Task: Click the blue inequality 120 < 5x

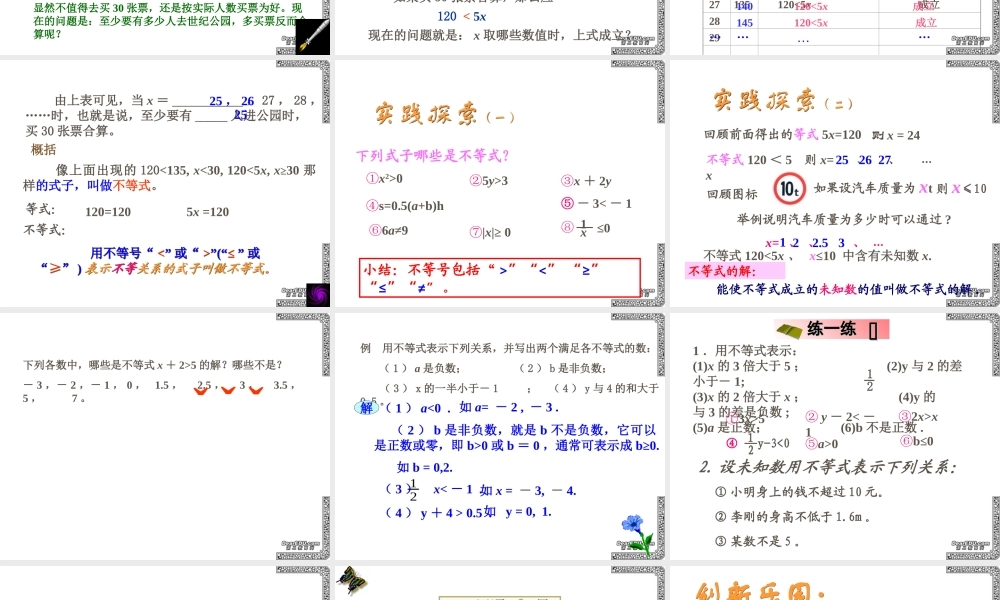Action: point(462,17)
